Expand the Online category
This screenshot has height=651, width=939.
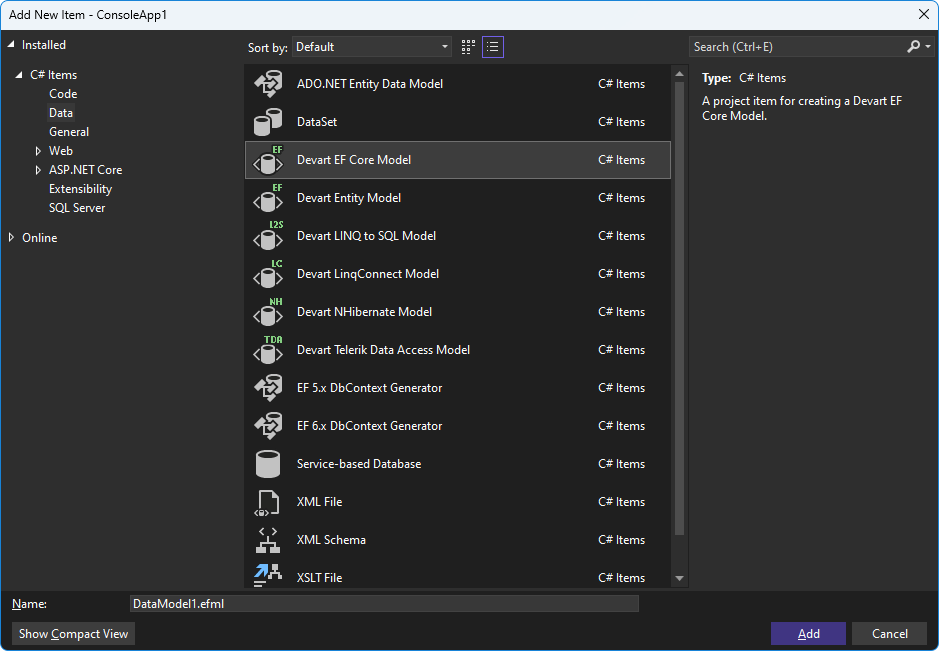point(12,238)
